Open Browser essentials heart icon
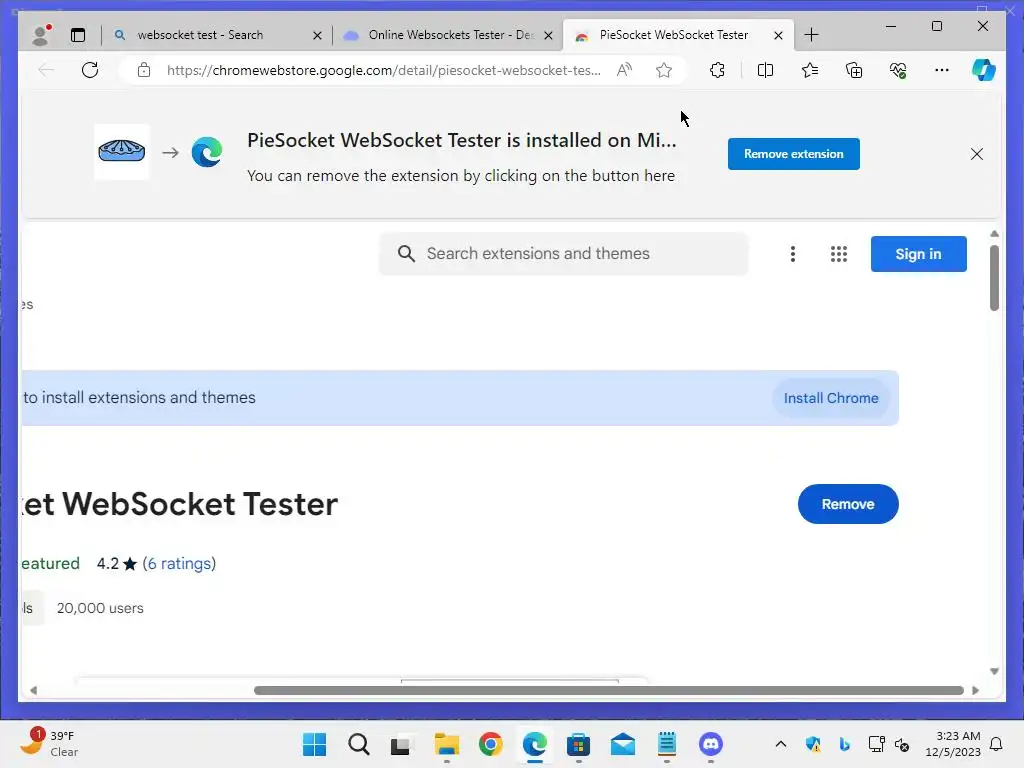This screenshot has height=768, width=1024. [x=898, y=70]
